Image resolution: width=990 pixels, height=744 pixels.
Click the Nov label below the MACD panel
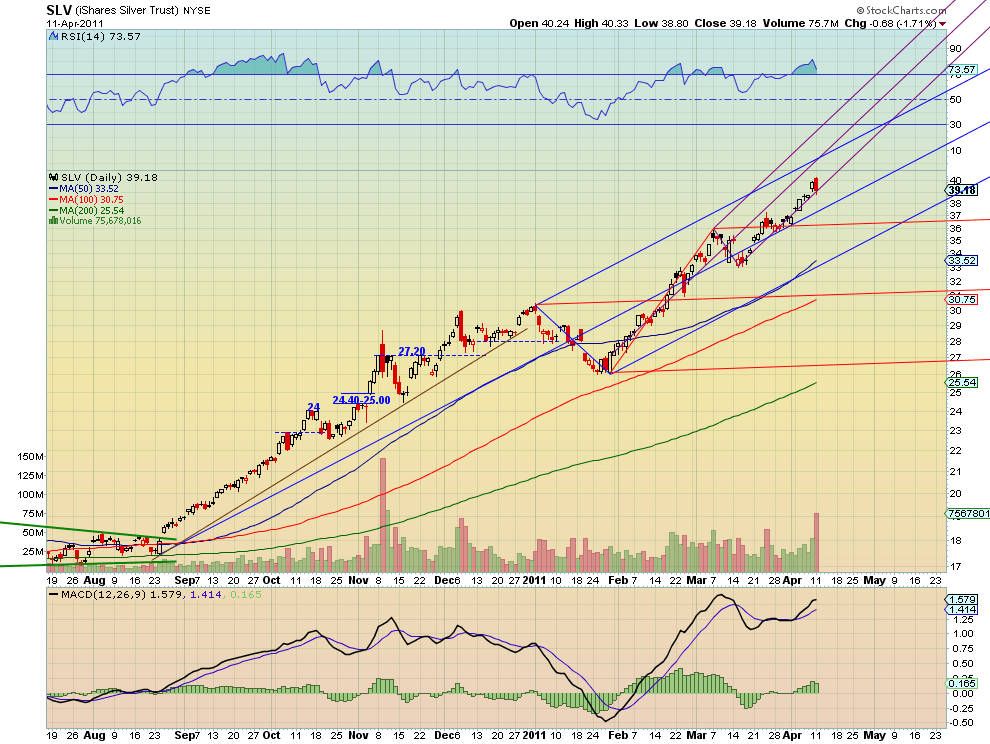358,735
